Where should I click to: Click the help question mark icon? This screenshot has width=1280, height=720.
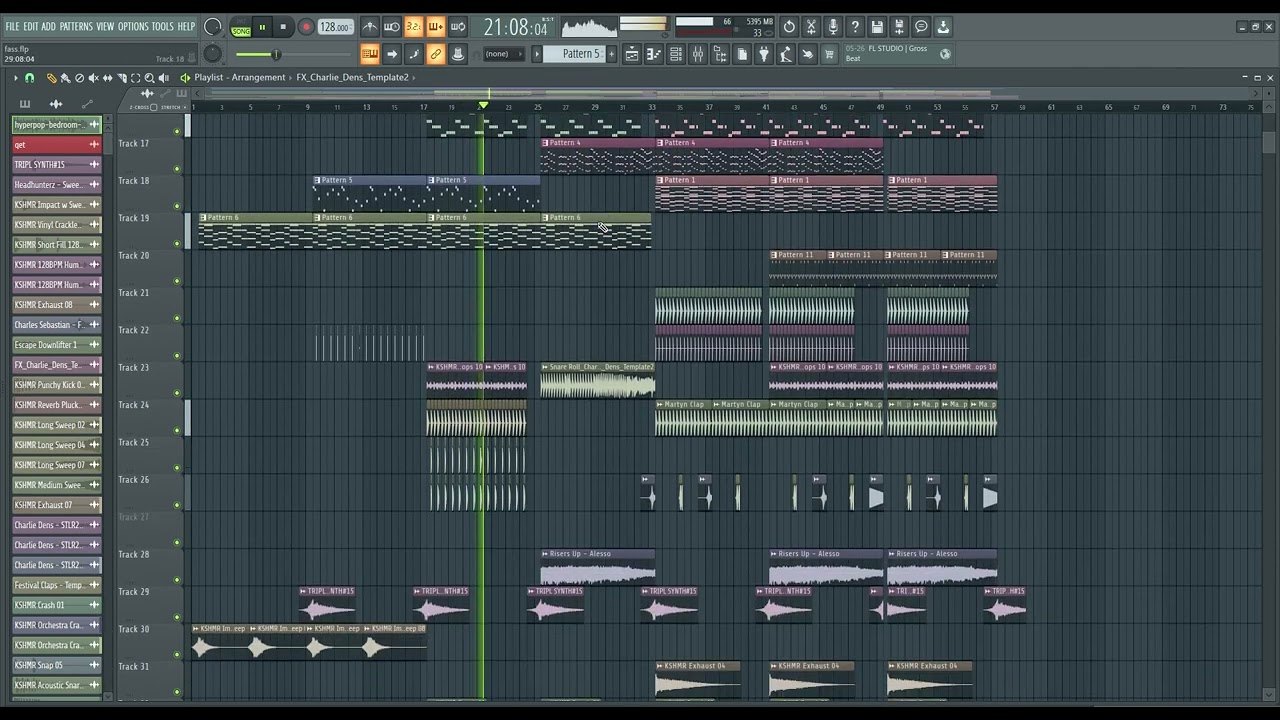click(x=855, y=27)
